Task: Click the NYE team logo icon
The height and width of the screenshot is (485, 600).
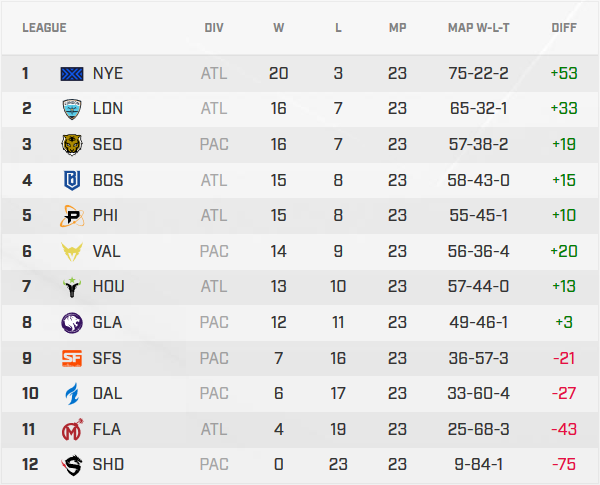Action: (x=73, y=73)
